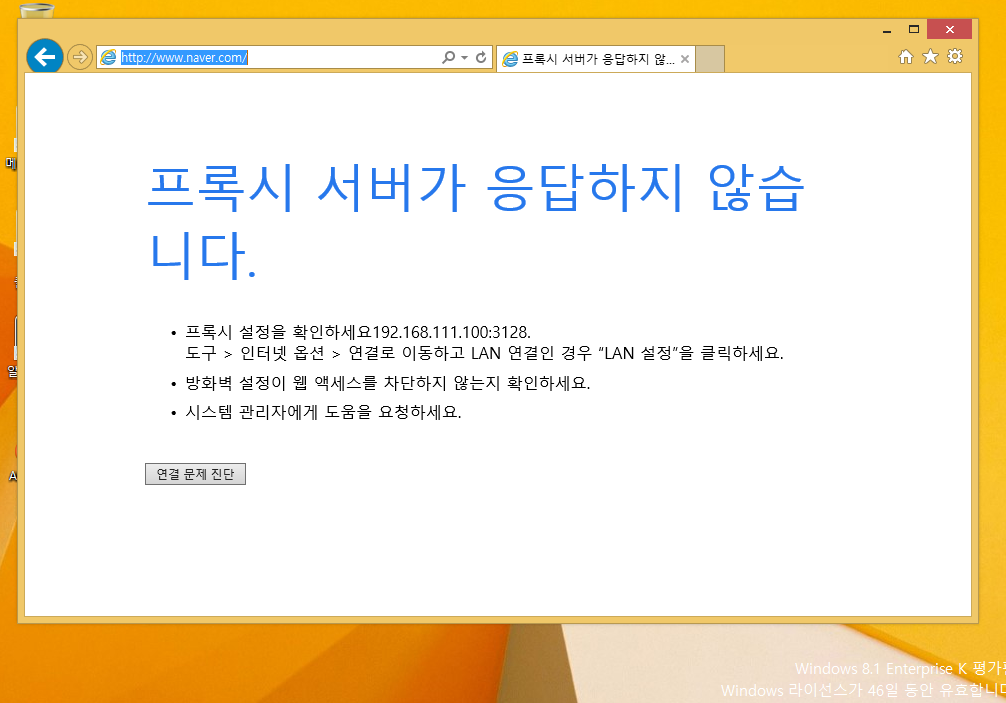Screen dimensions: 1006x703
Task: Open the address bar autocomplete dropdown arrow
Action: 464,58
